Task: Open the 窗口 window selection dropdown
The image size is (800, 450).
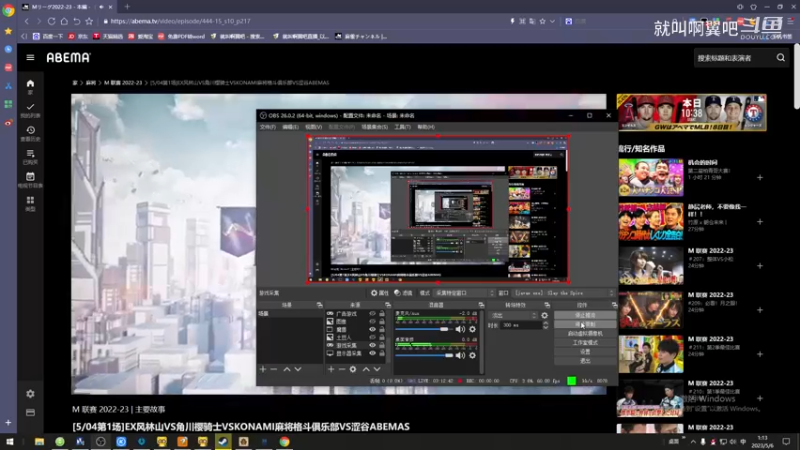Action: [564, 293]
